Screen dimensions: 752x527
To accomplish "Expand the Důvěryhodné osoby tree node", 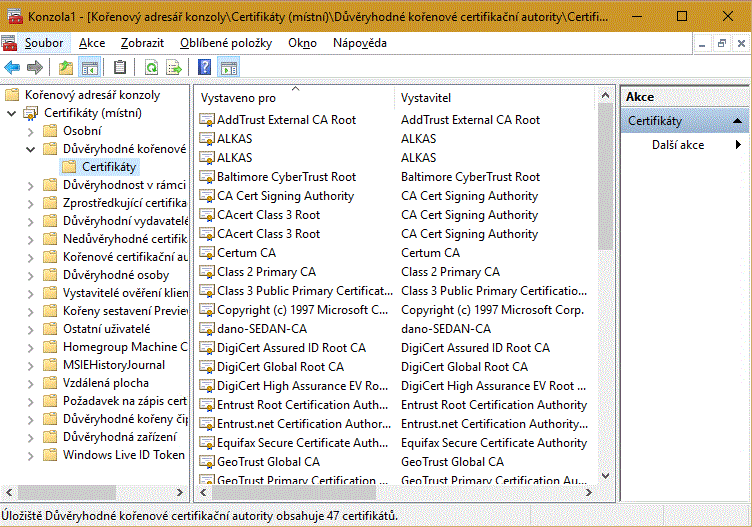I will tap(31, 274).
